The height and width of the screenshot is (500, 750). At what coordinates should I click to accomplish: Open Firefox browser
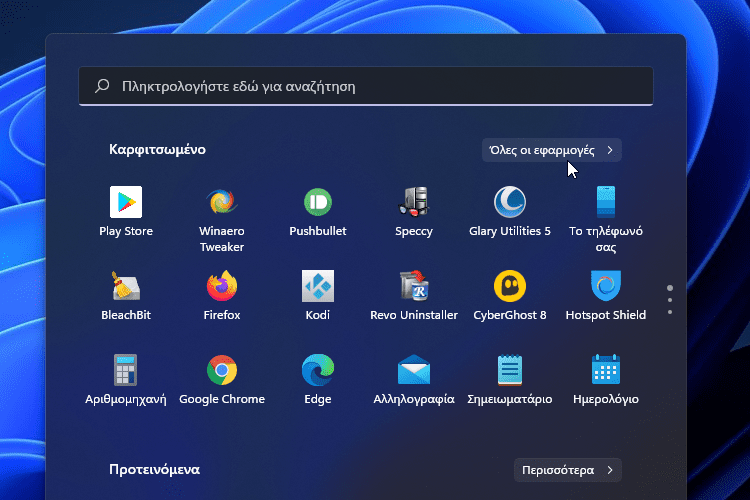click(x=221, y=287)
